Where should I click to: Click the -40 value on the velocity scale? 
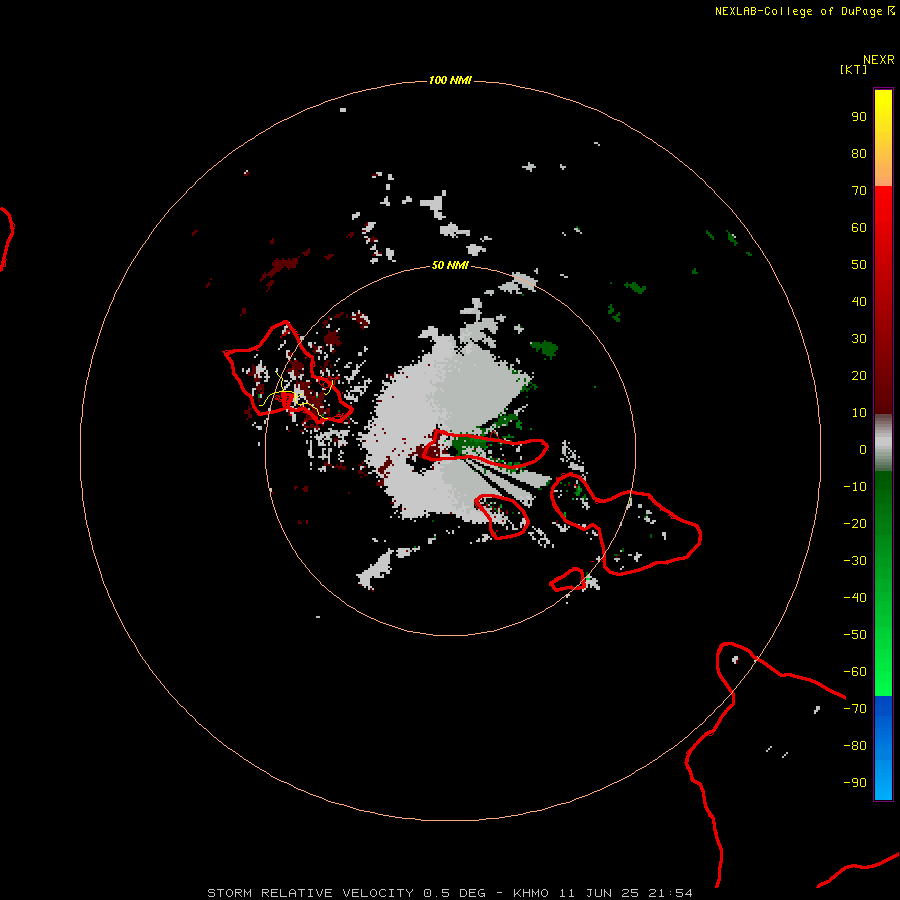click(x=855, y=598)
